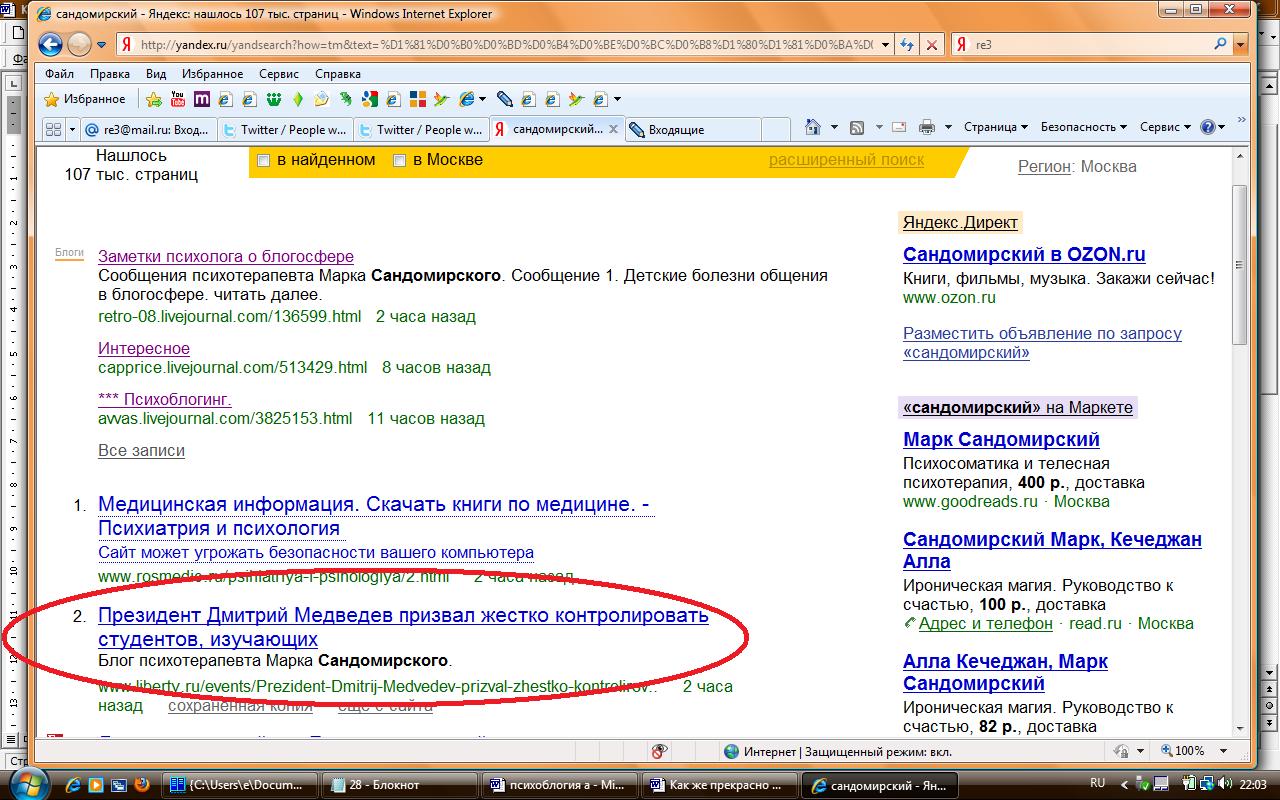Go back with the browser Back arrow

(x=52, y=45)
